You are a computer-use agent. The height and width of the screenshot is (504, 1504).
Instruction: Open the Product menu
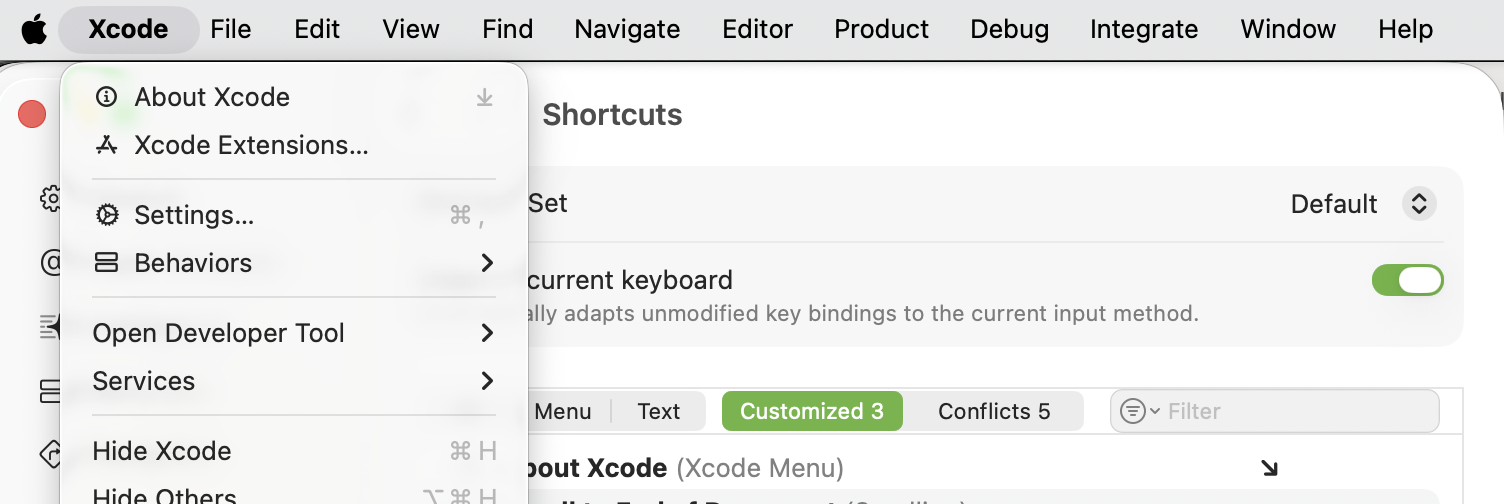tap(881, 30)
